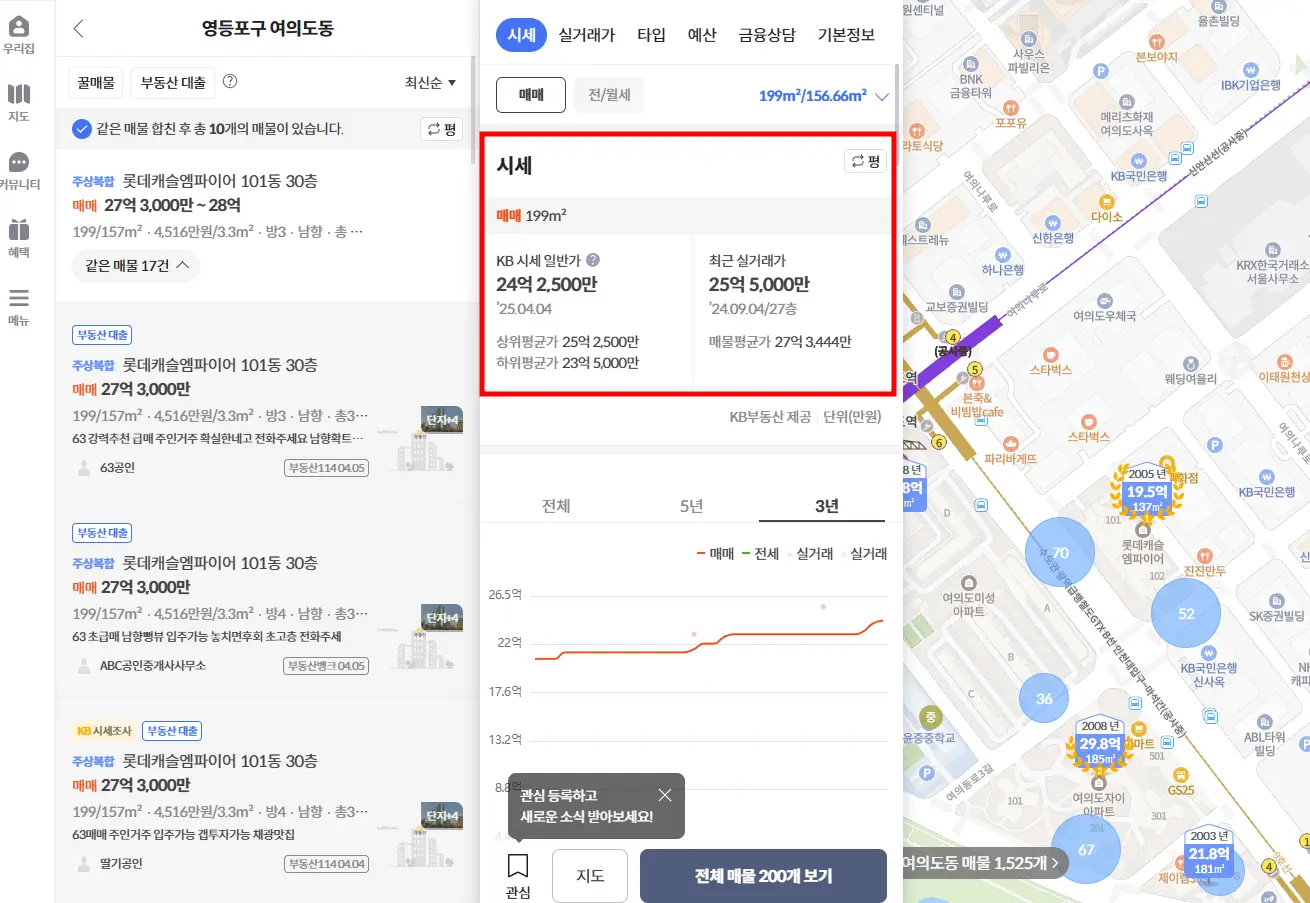Click the 지도 button beside 관심

[x=590, y=876]
